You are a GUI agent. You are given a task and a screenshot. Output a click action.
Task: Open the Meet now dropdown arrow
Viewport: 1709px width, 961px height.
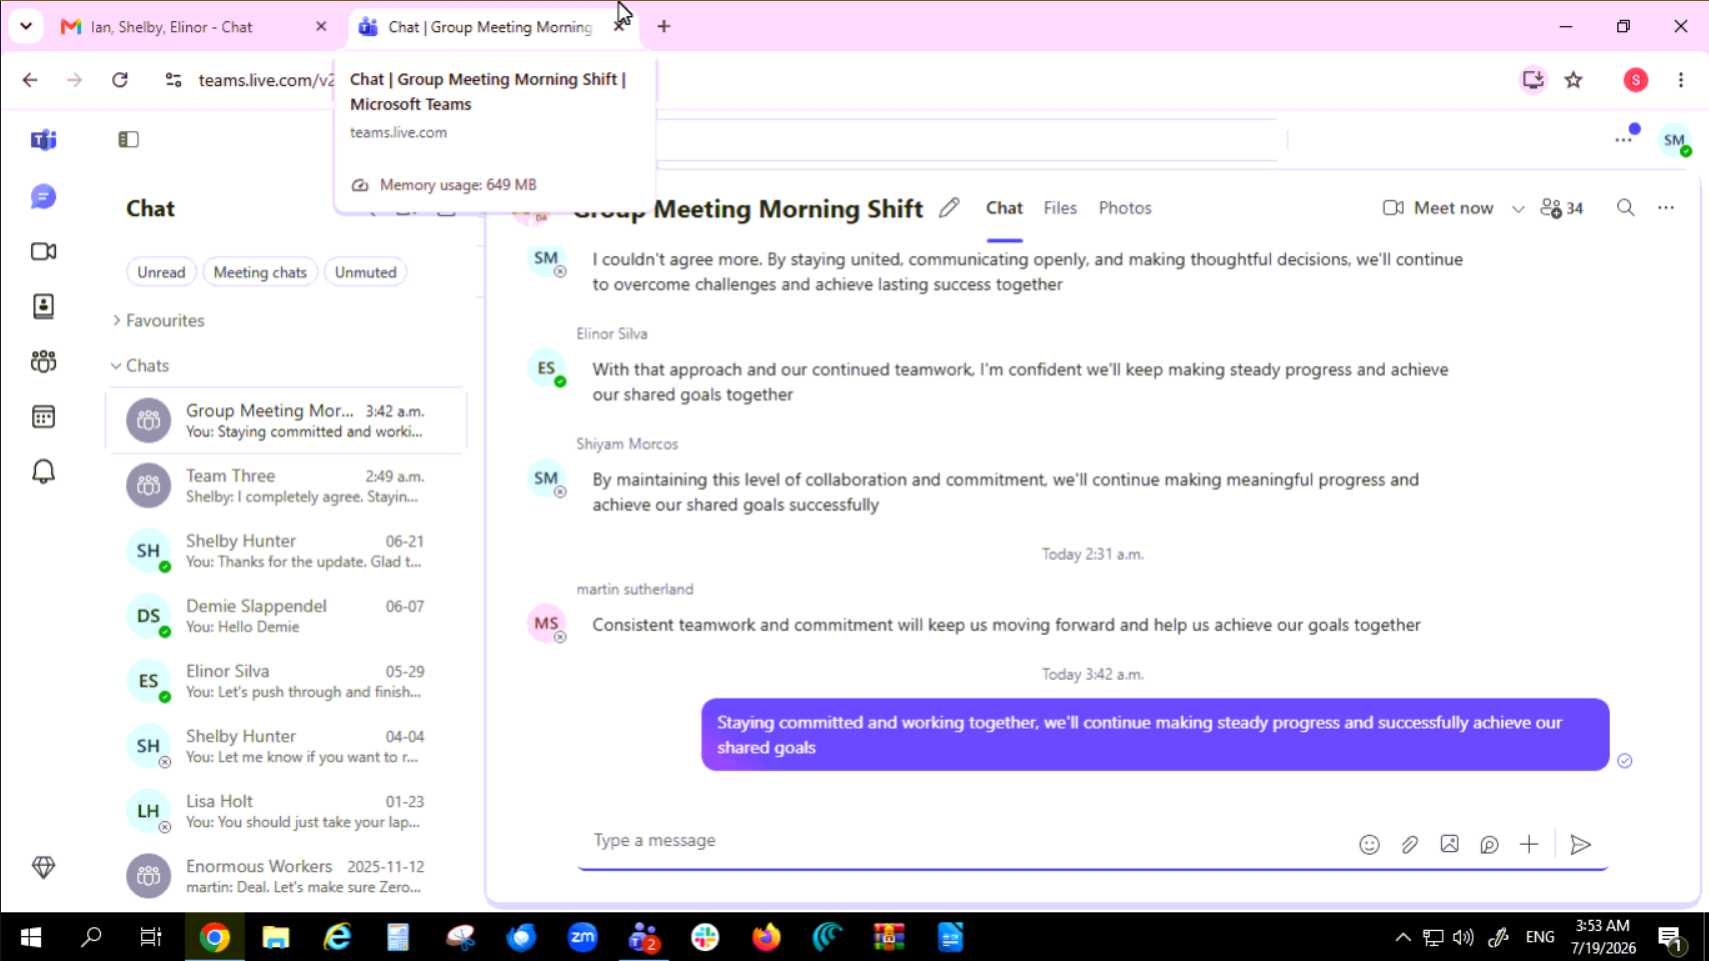click(1518, 208)
